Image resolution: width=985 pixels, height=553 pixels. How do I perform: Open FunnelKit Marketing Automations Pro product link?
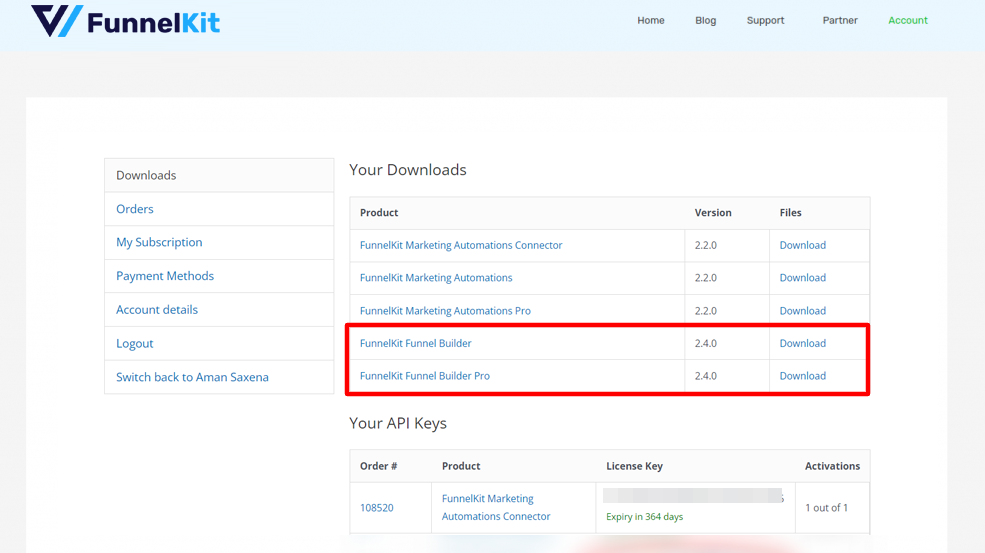(x=445, y=311)
